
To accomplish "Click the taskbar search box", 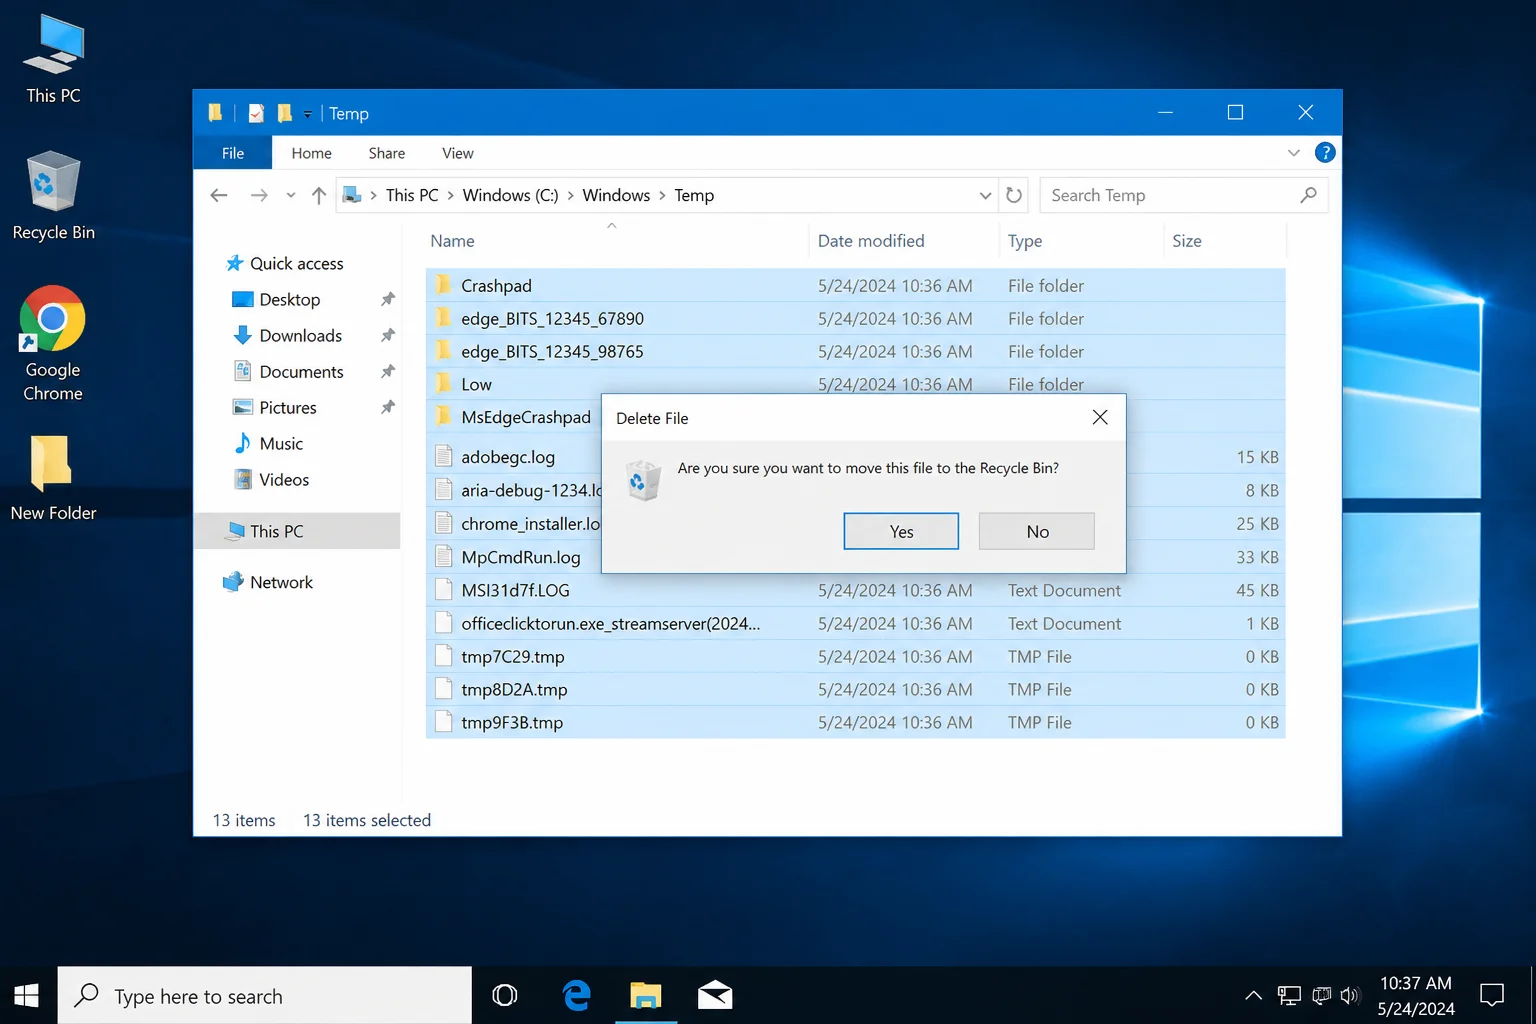I will (264, 995).
